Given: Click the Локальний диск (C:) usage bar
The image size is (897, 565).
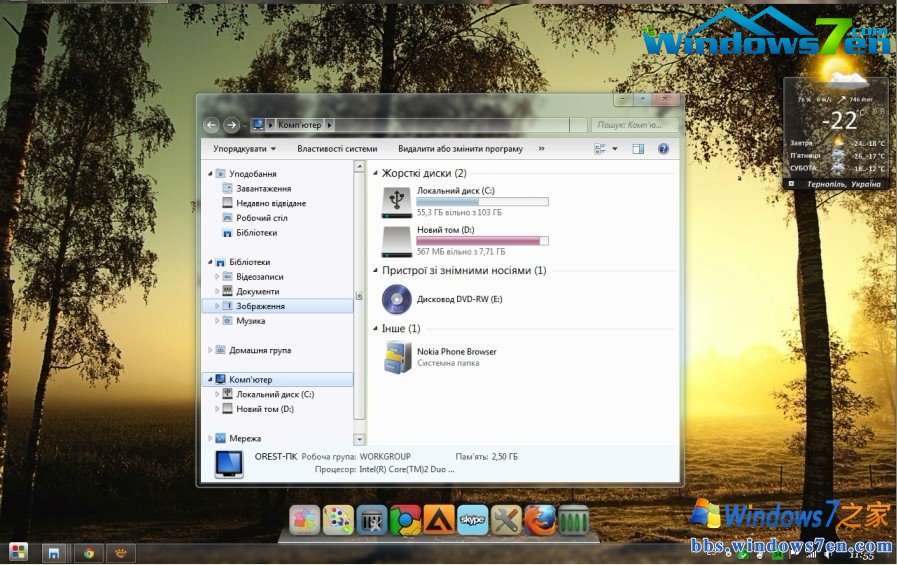Looking at the screenshot, I should point(482,202).
